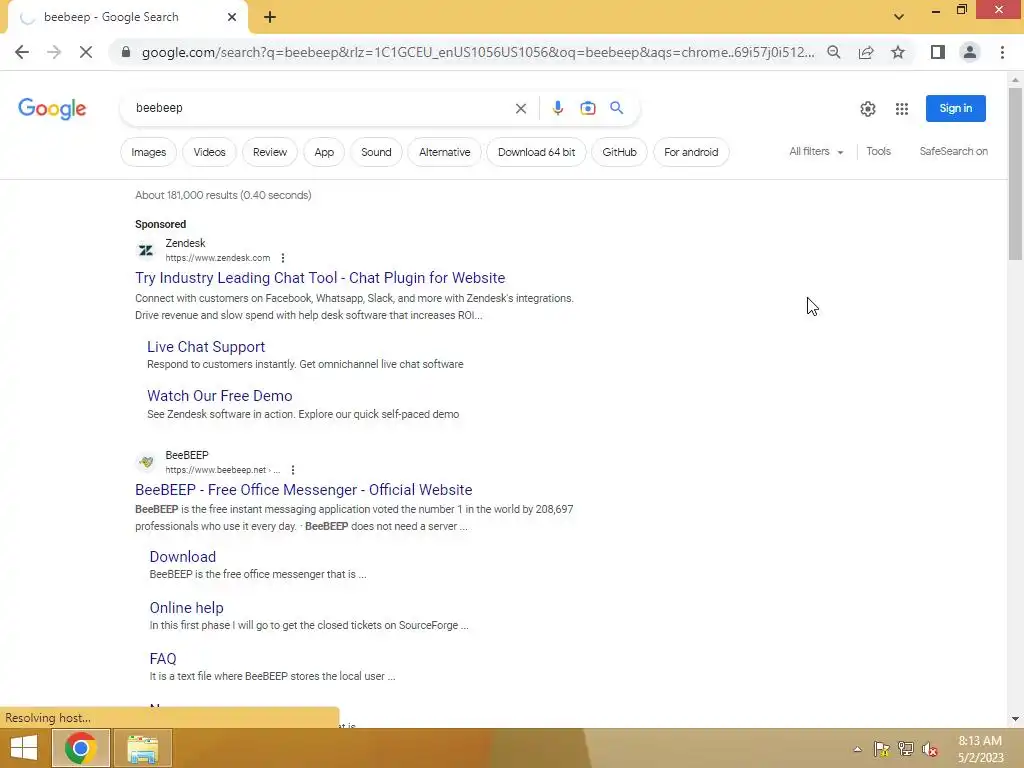This screenshot has height=768, width=1024.
Task: Expand the All filters dropdown
Action: [x=816, y=152]
